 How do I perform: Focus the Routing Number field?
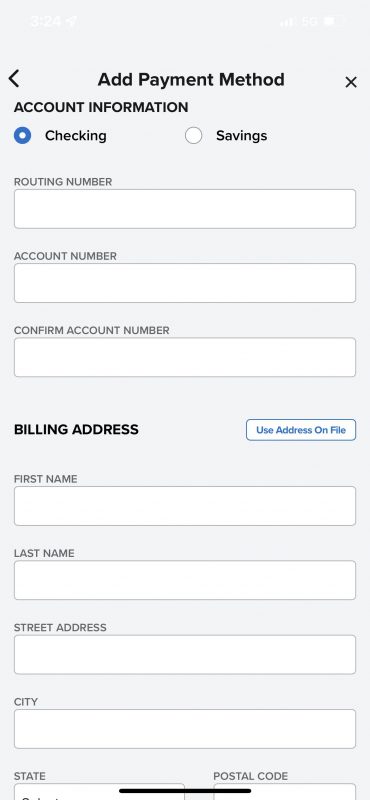185,209
